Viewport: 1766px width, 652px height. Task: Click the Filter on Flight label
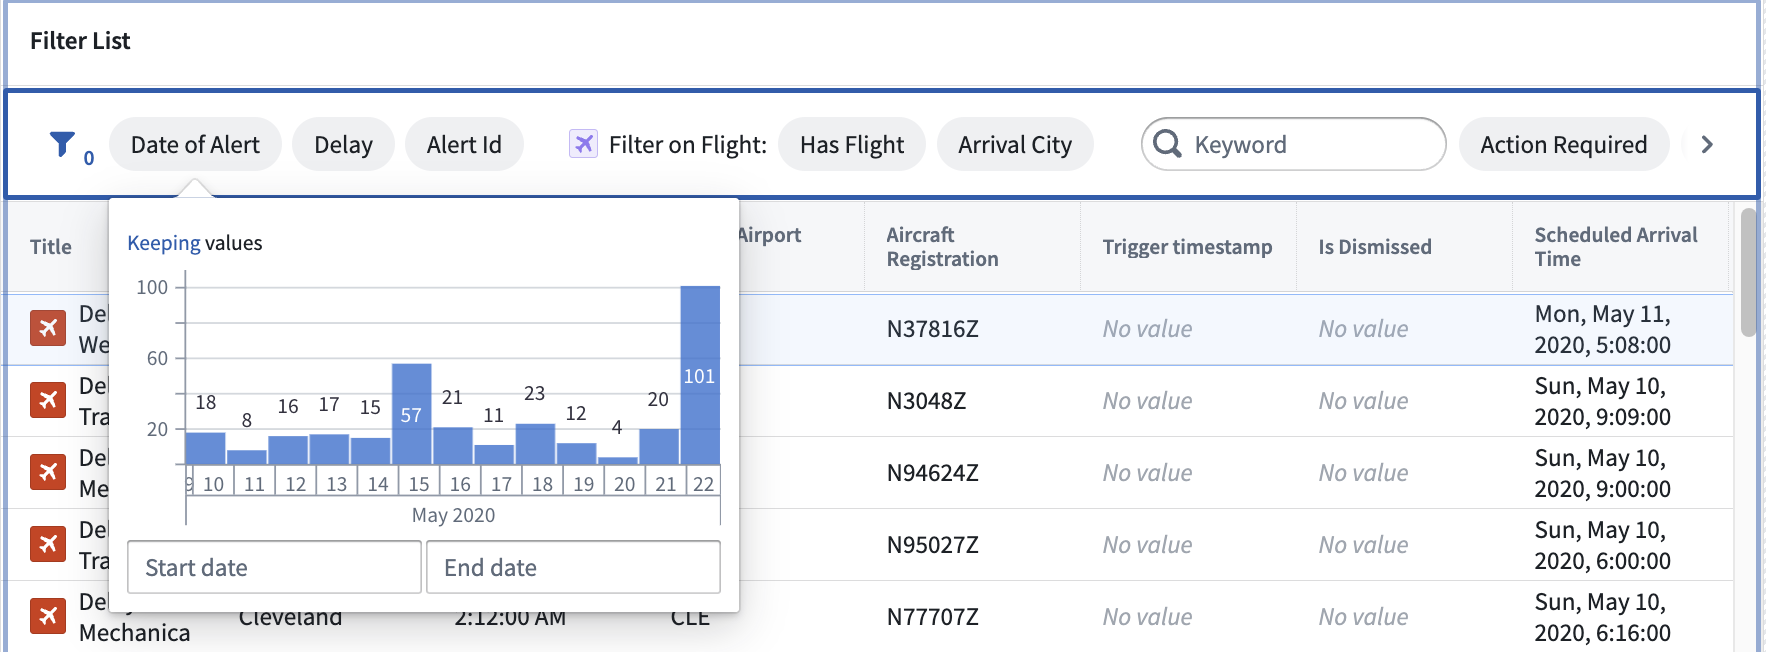(688, 145)
